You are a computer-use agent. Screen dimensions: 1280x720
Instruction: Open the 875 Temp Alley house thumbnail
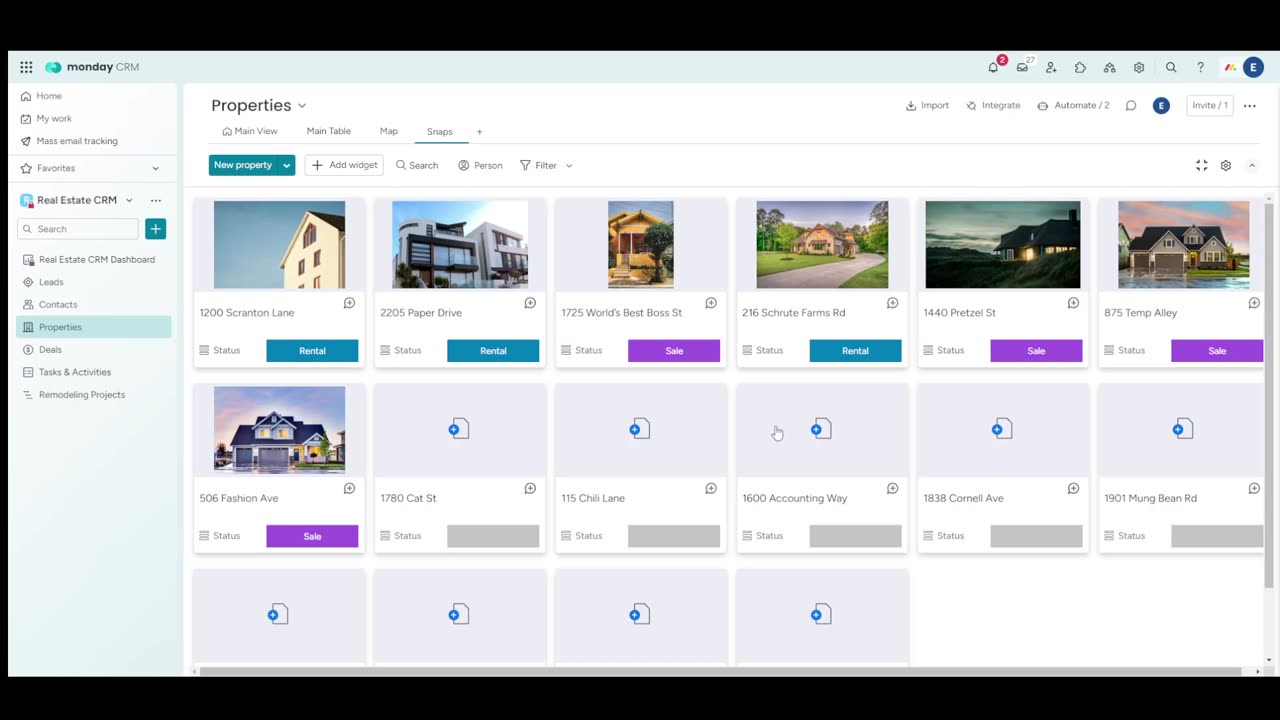1183,245
